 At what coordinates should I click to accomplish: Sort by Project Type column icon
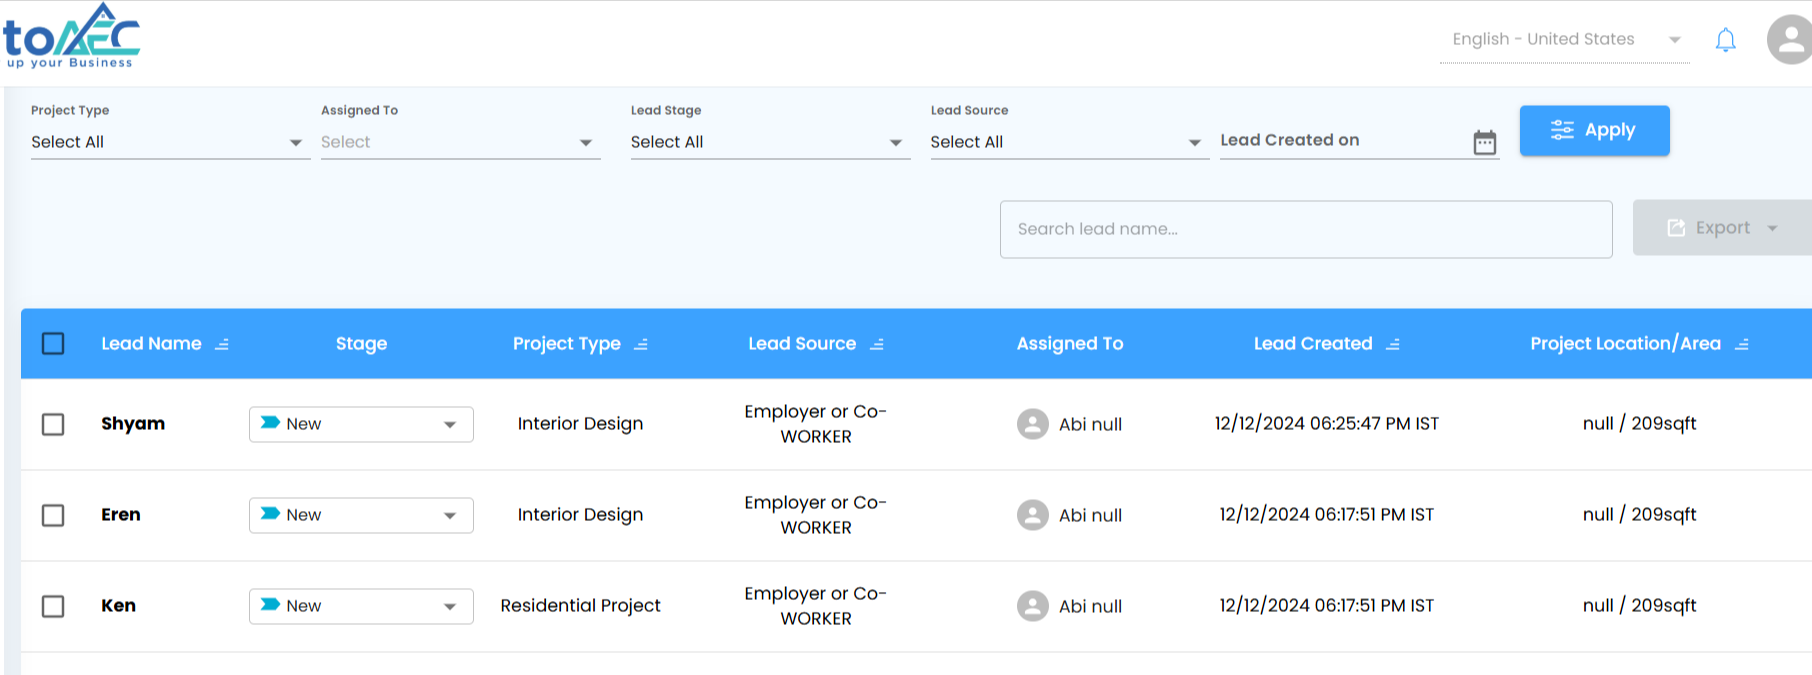pos(641,344)
